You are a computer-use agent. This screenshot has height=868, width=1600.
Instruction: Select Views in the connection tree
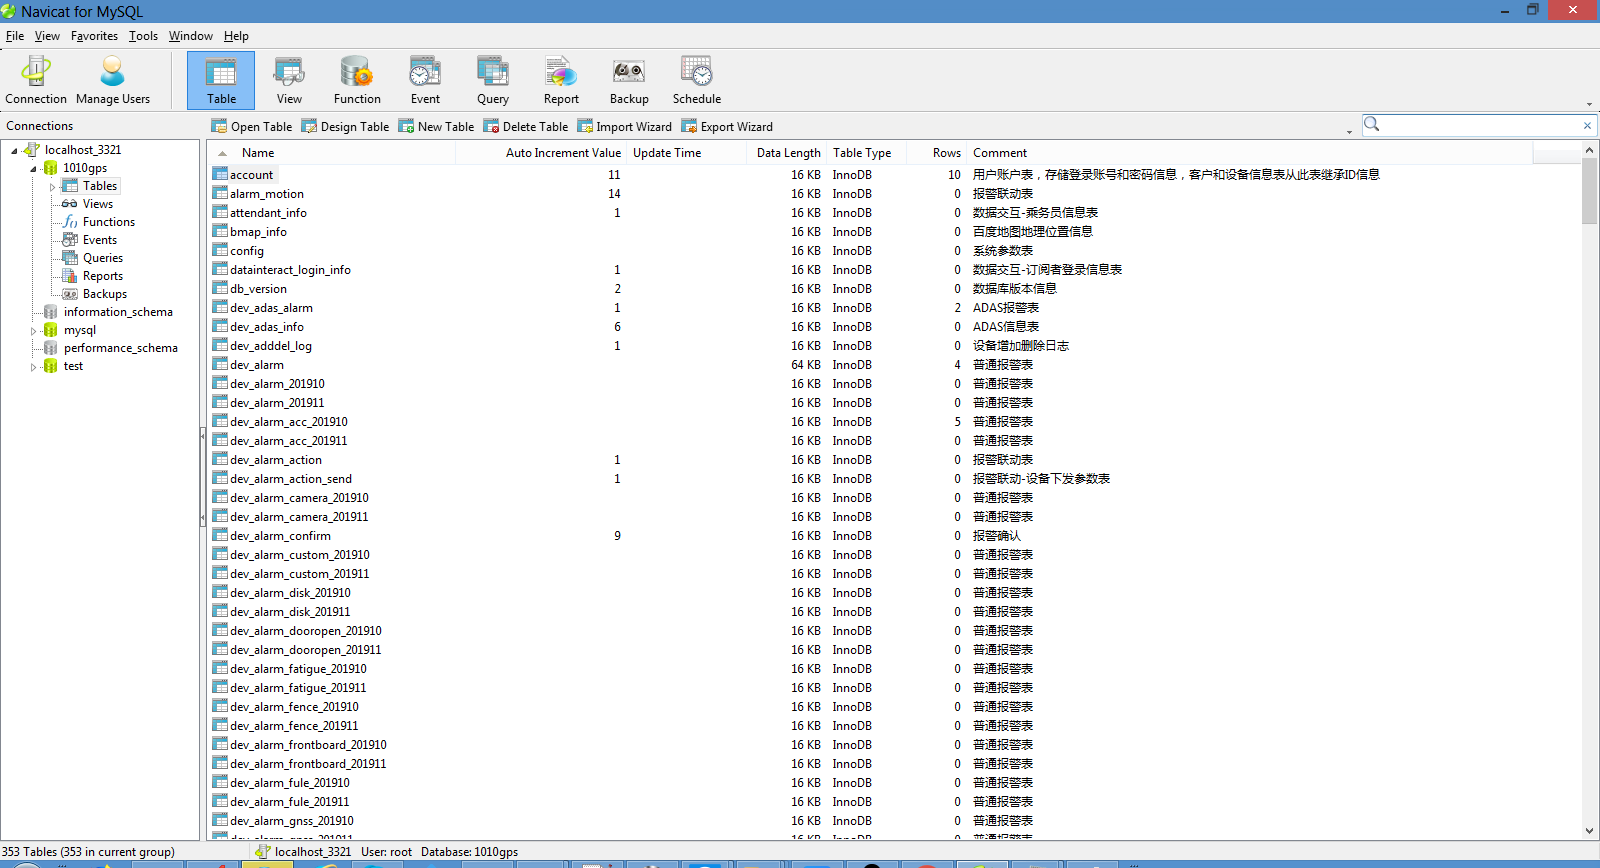coord(97,204)
